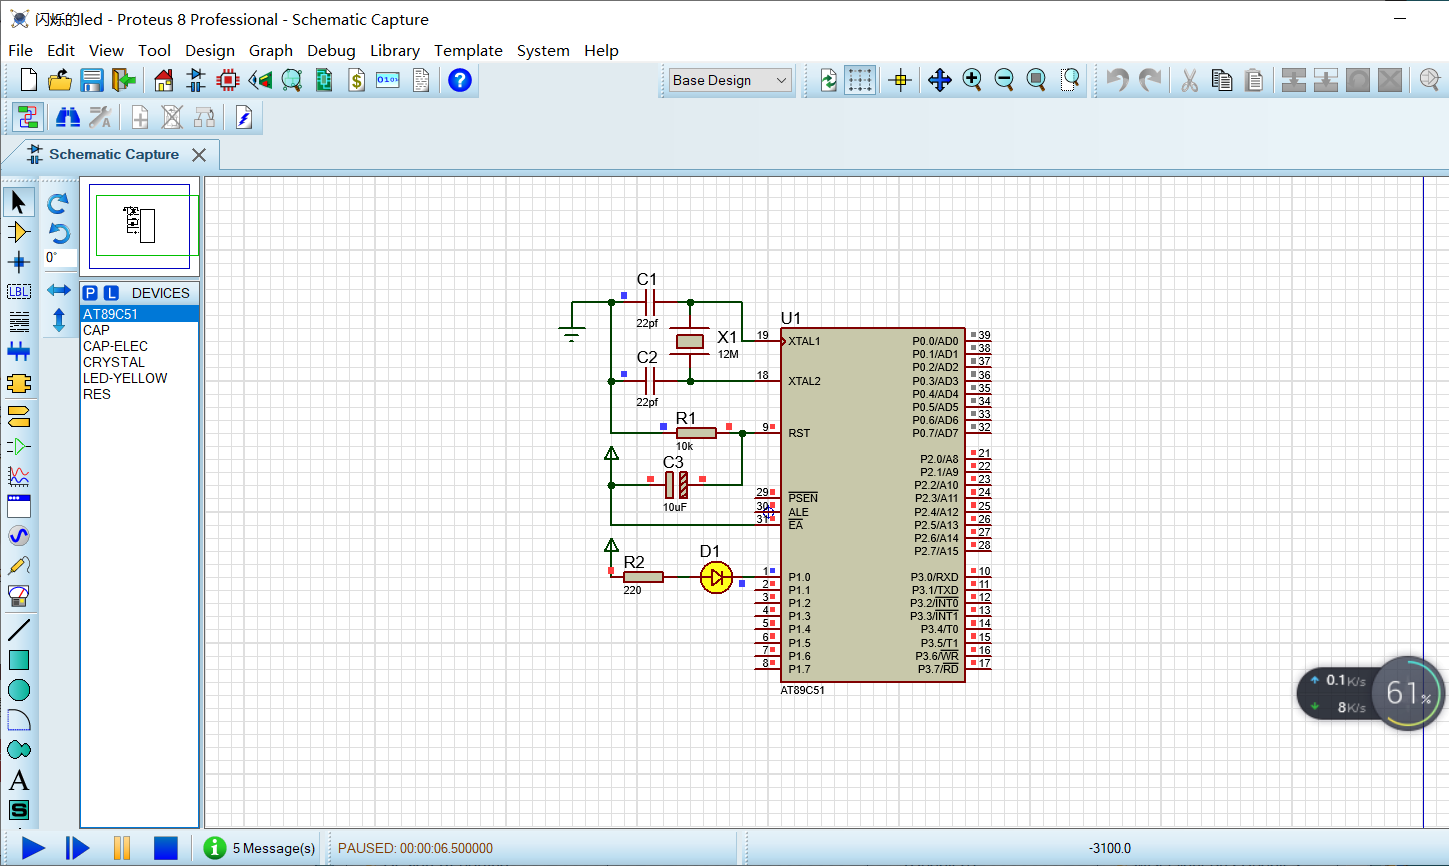
Task: Click the blue Help question mark icon
Action: point(460,80)
